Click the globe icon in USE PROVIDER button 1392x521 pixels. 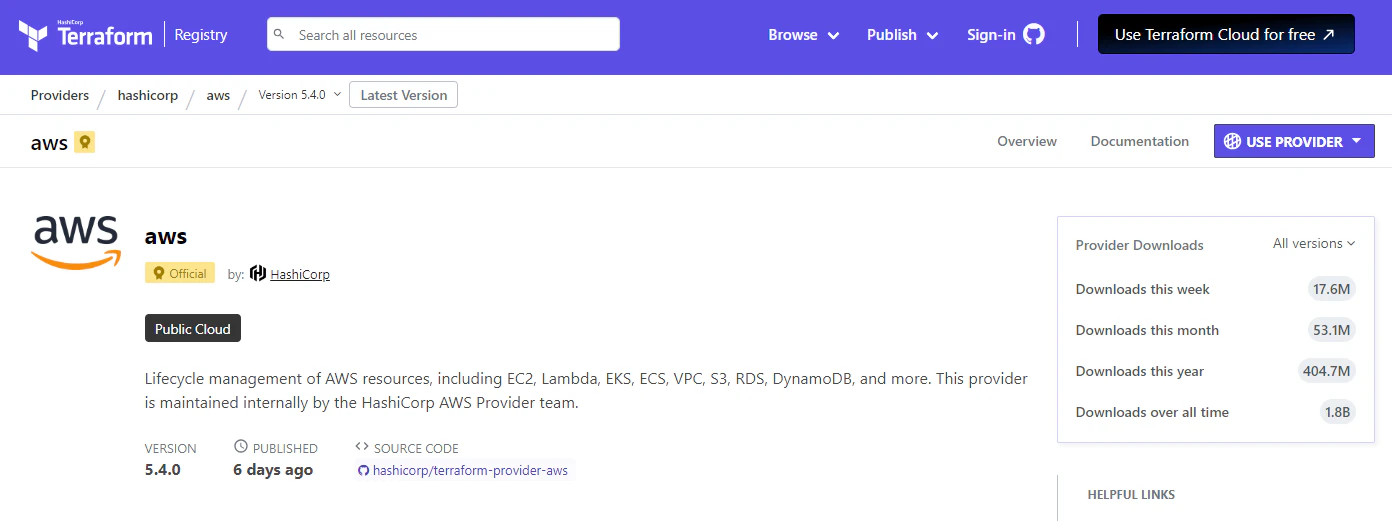coord(1232,141)
